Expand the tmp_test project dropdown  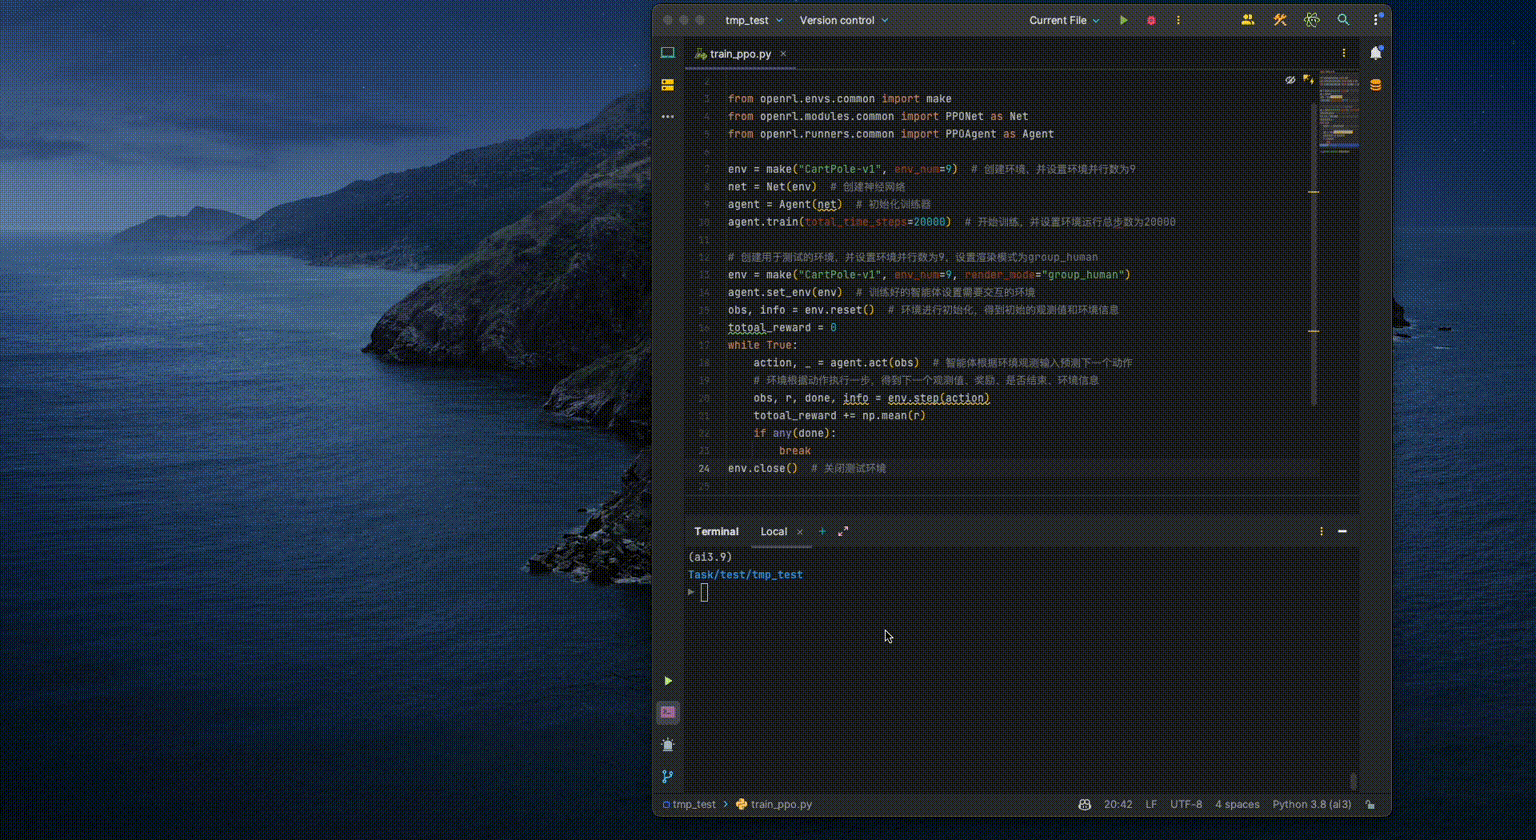(x=754, y=20)
